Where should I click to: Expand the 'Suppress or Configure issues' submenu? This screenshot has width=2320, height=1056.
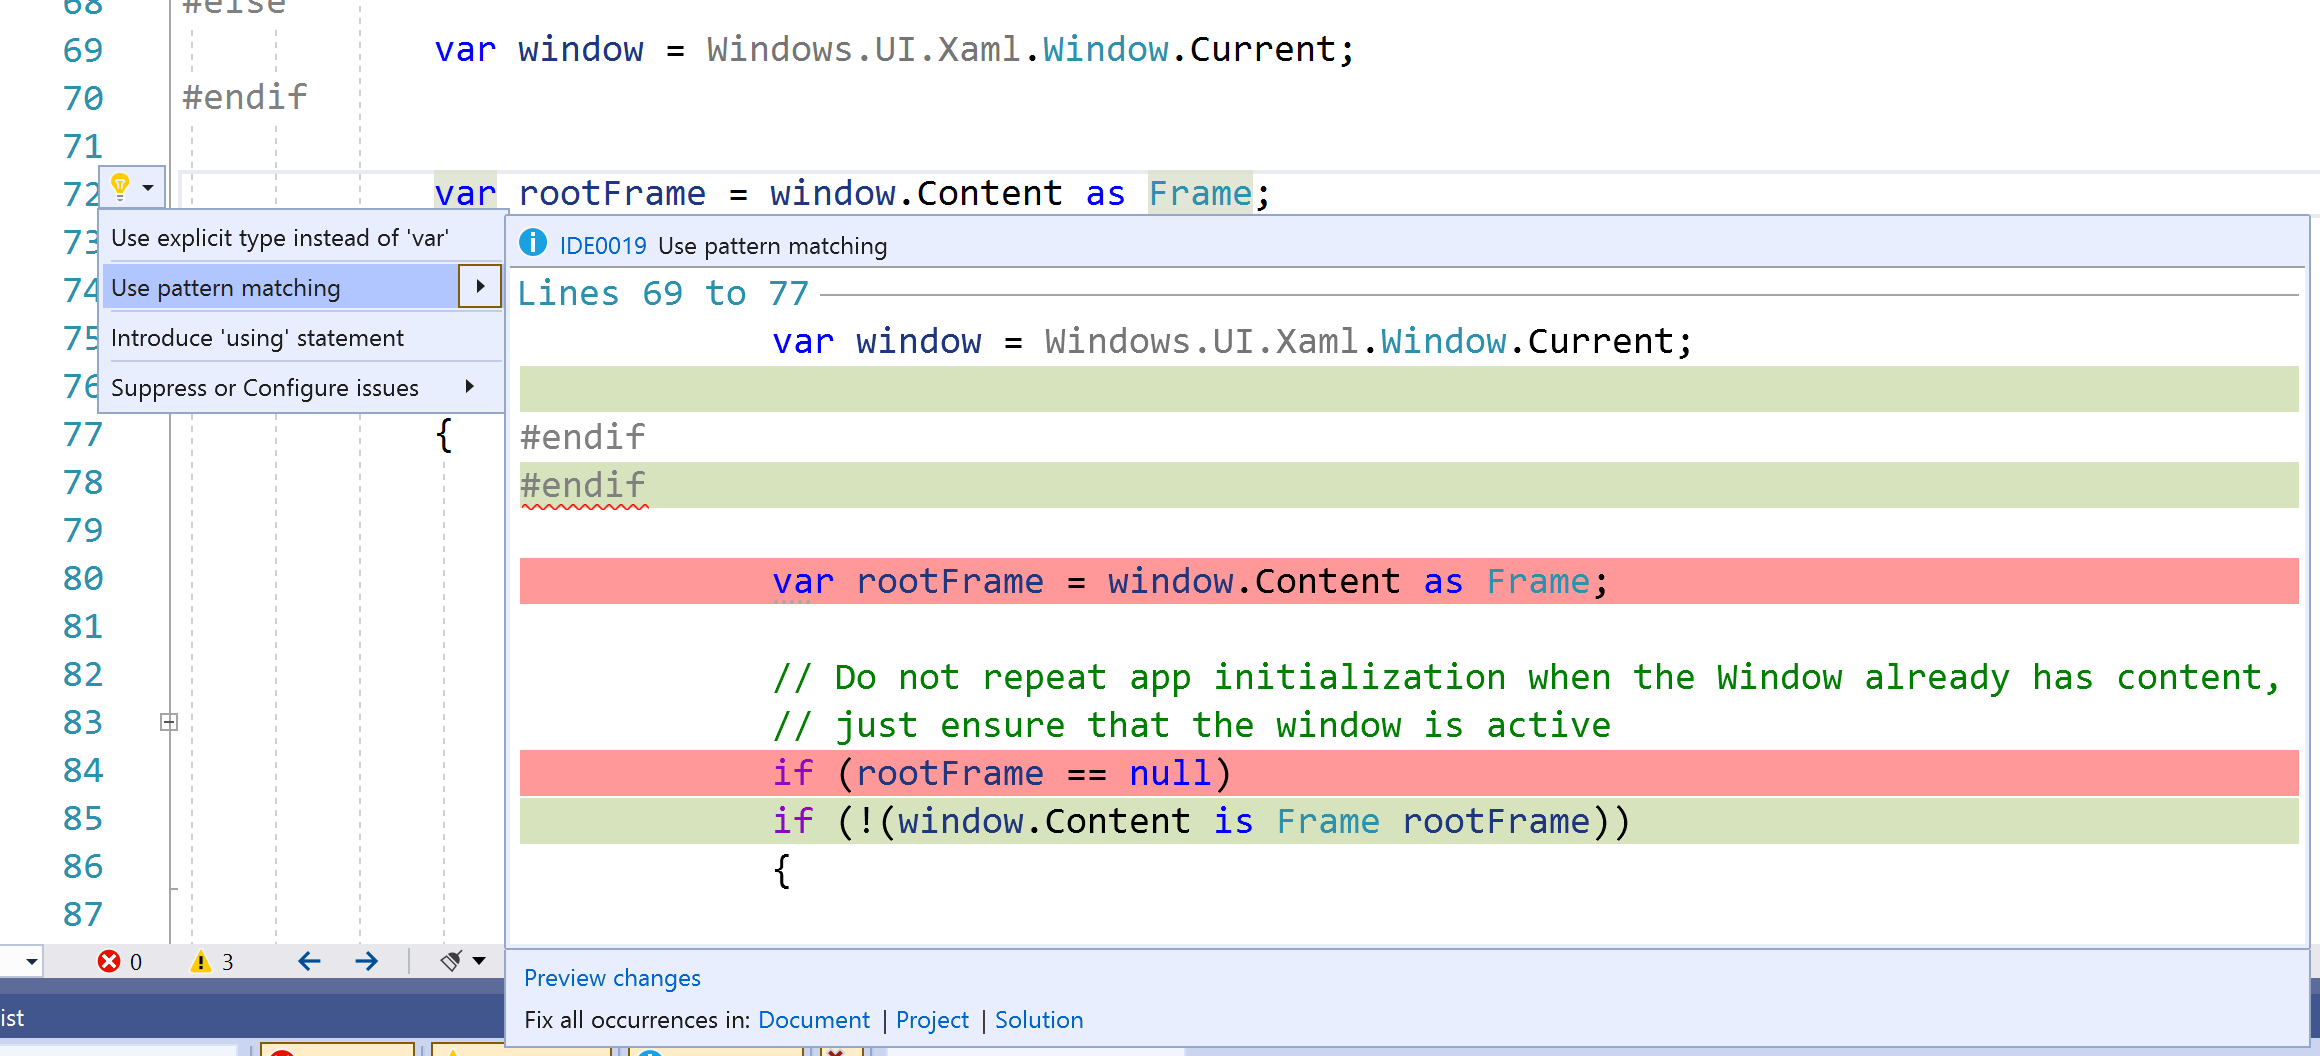(x=470, y=387)
